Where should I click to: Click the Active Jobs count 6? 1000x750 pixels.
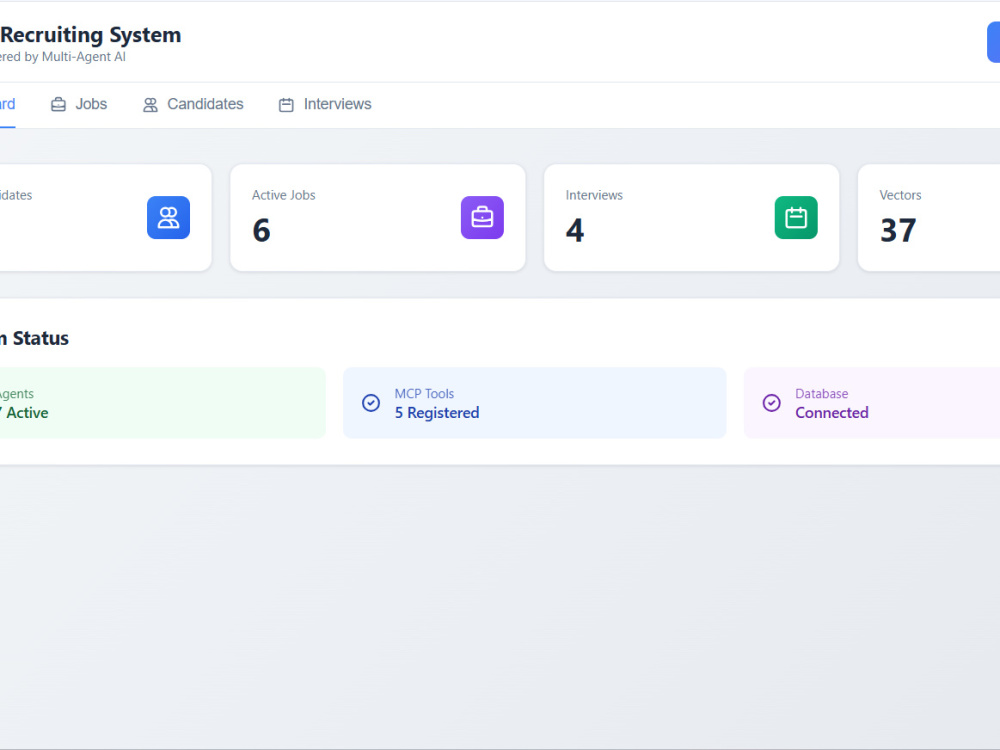coord(261,230)
